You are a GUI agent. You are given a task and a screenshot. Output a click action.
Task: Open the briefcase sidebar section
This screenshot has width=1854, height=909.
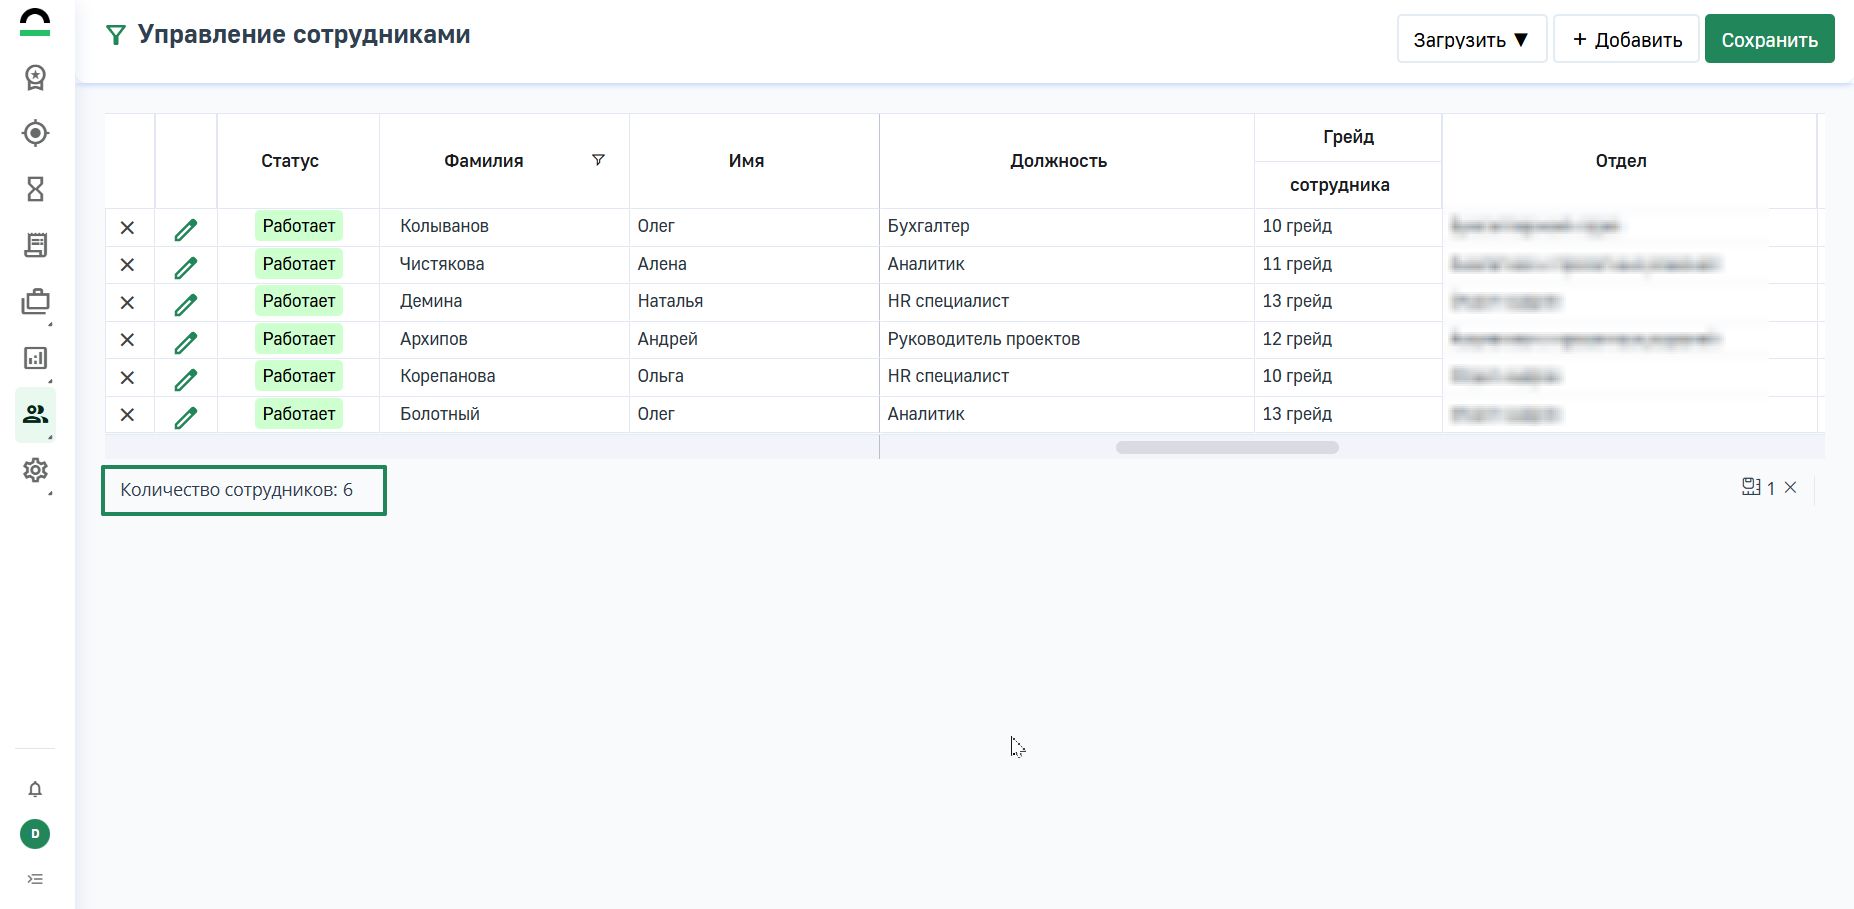pyautogui.click(x=35, y=302)
